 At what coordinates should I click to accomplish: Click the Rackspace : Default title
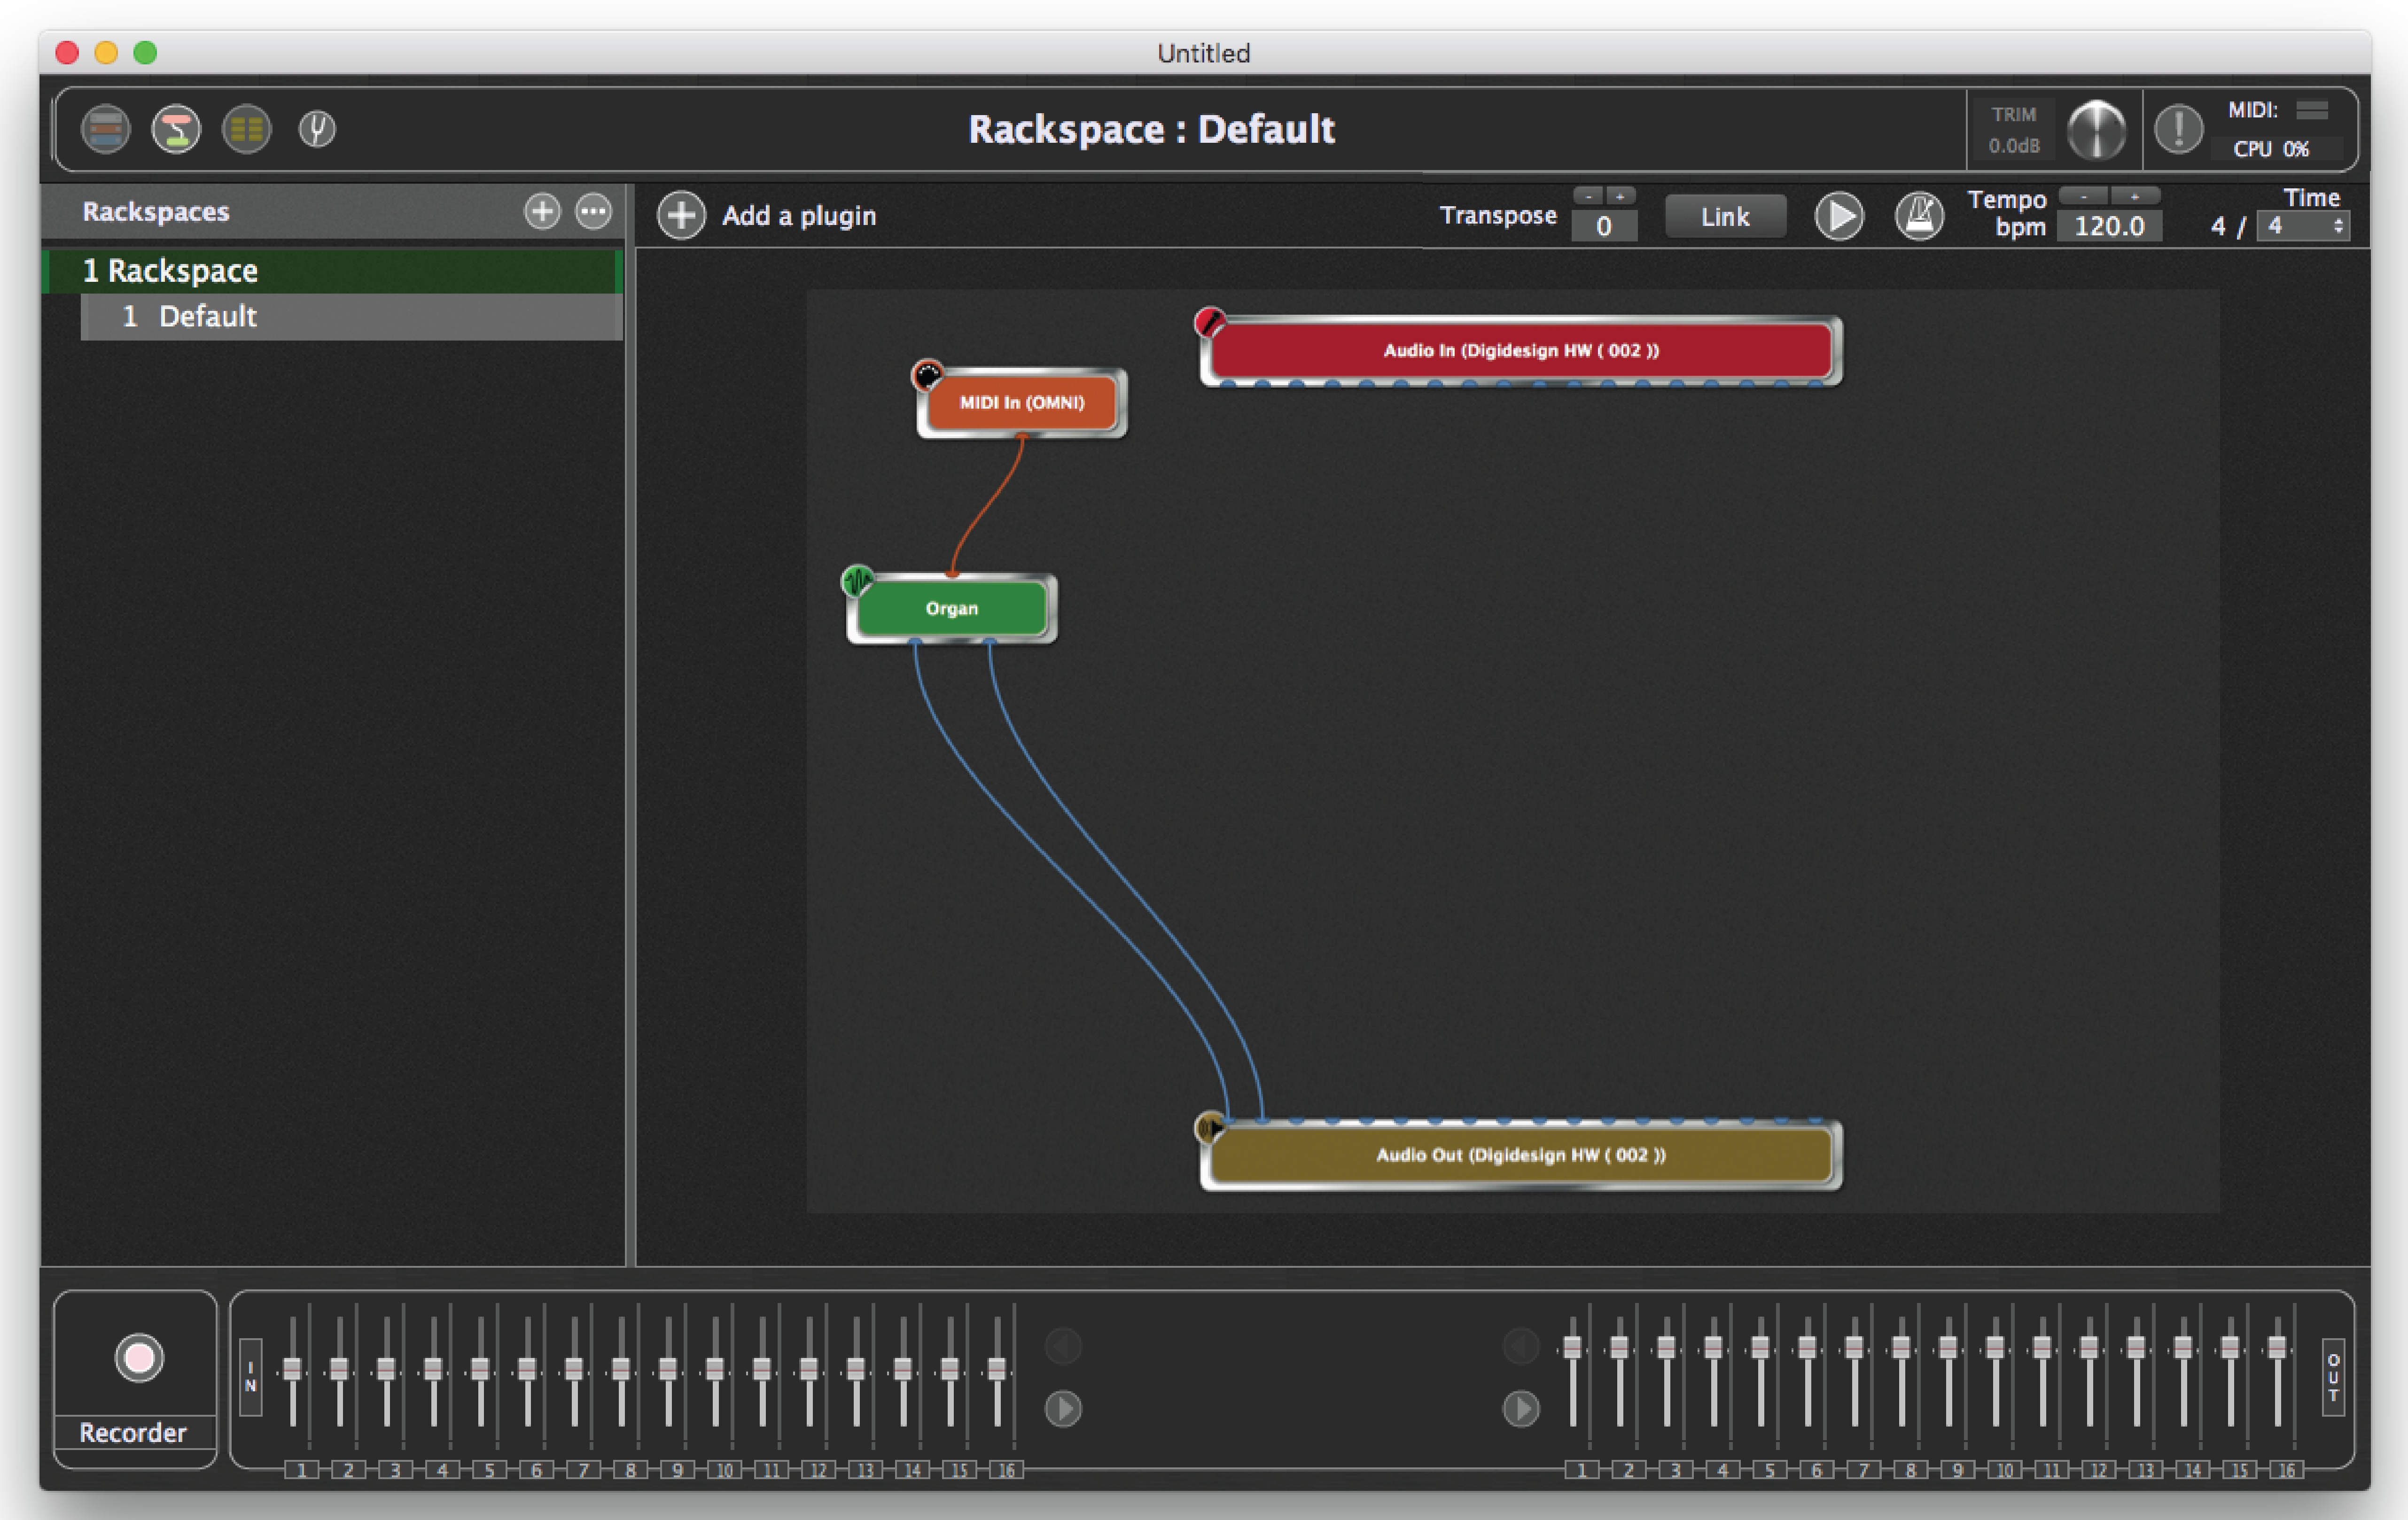pos(1151,129)
